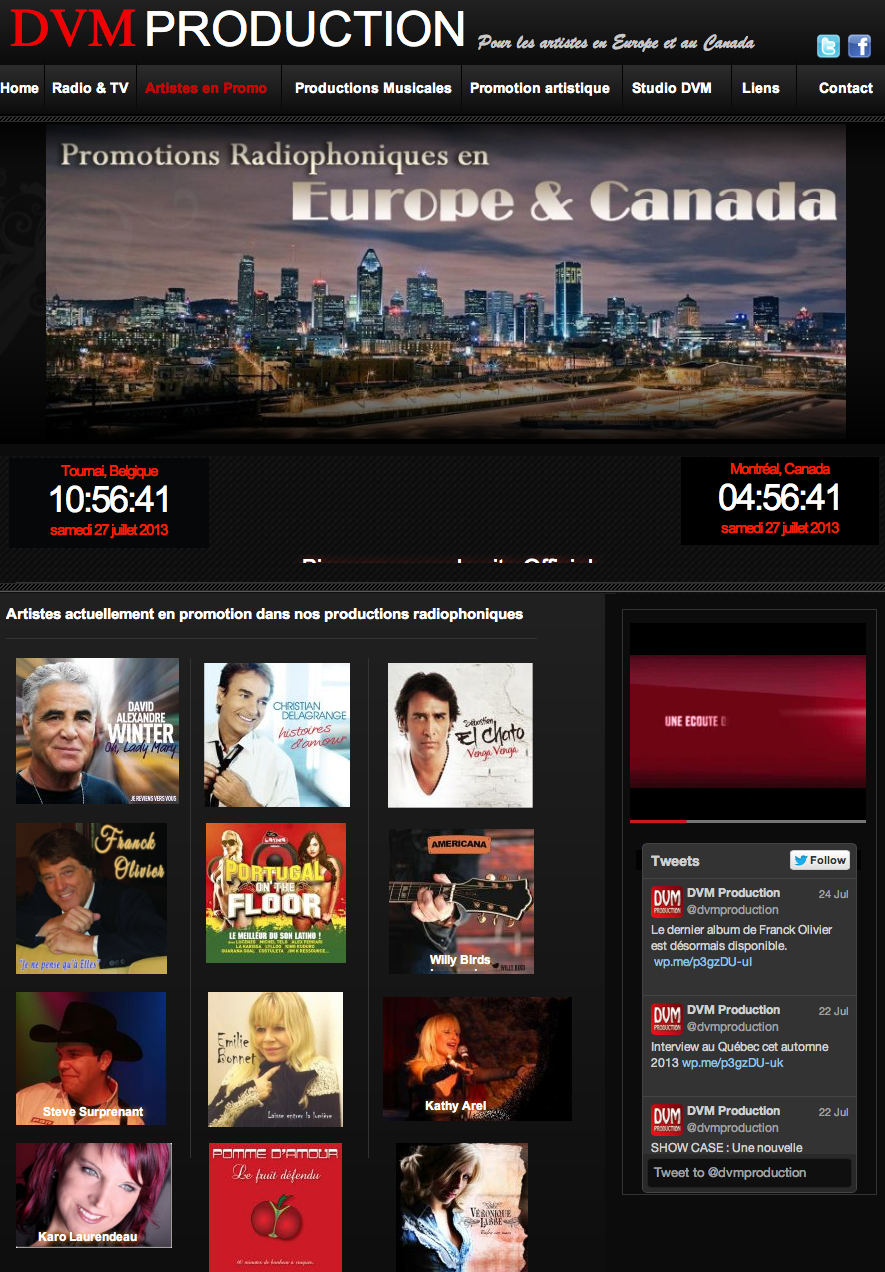Screen dimensions: 885x1272
Task: Click the wp.me/p3gzDU-ul tweet link
Action: [x=702, y=962]
